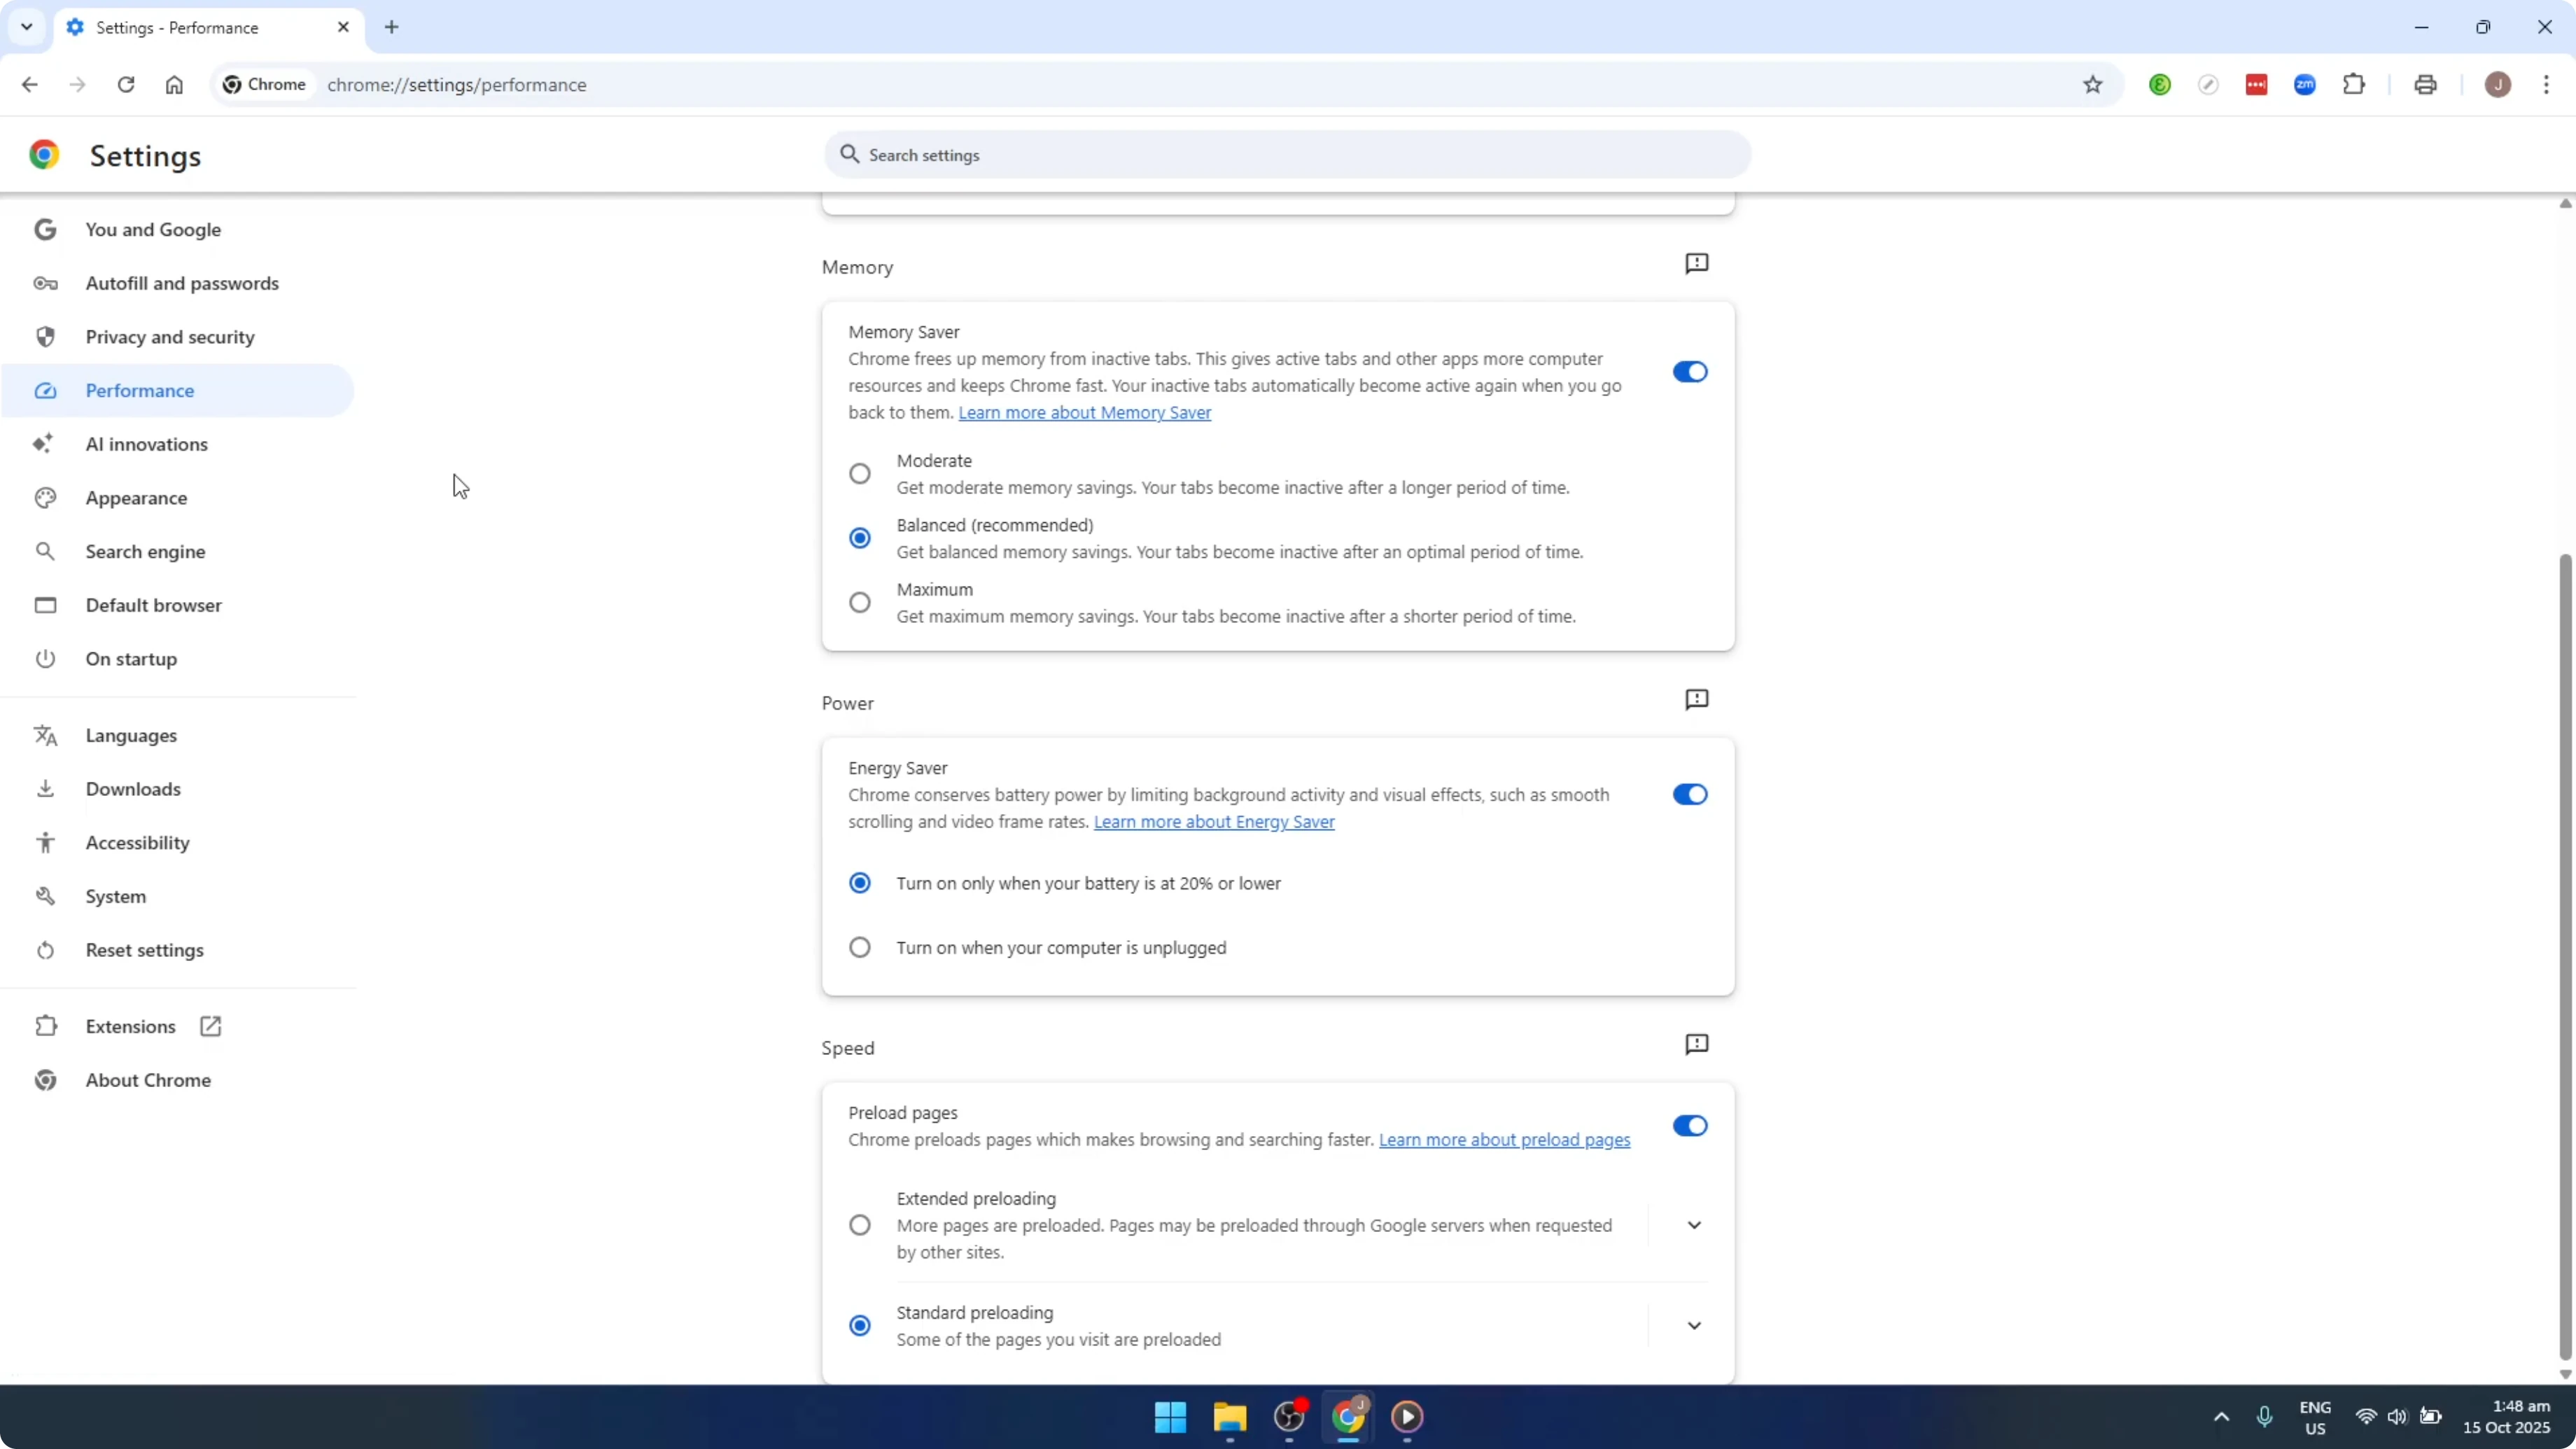The height and width of the screenshot is (1449, 2576).
Task: Select Balanced (recommended) radio button
Action: pos(860,538)
